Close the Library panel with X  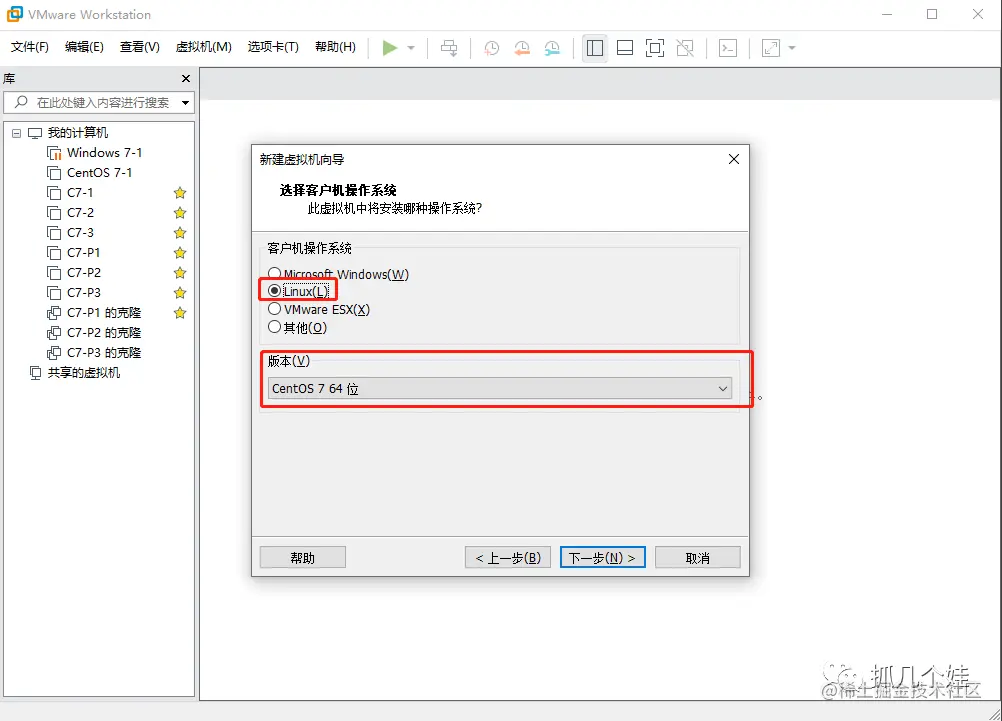[x=186, y=79]
